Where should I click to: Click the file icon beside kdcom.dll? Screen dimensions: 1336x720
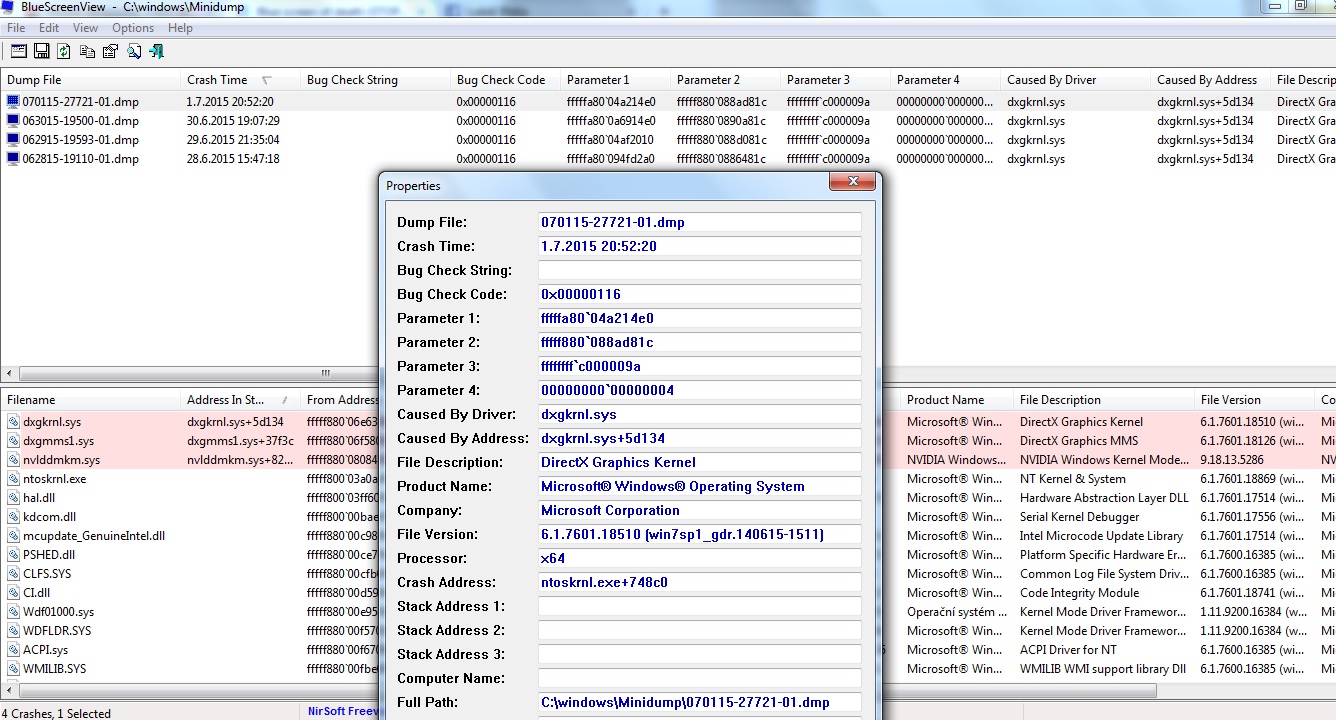click(13, 517)
